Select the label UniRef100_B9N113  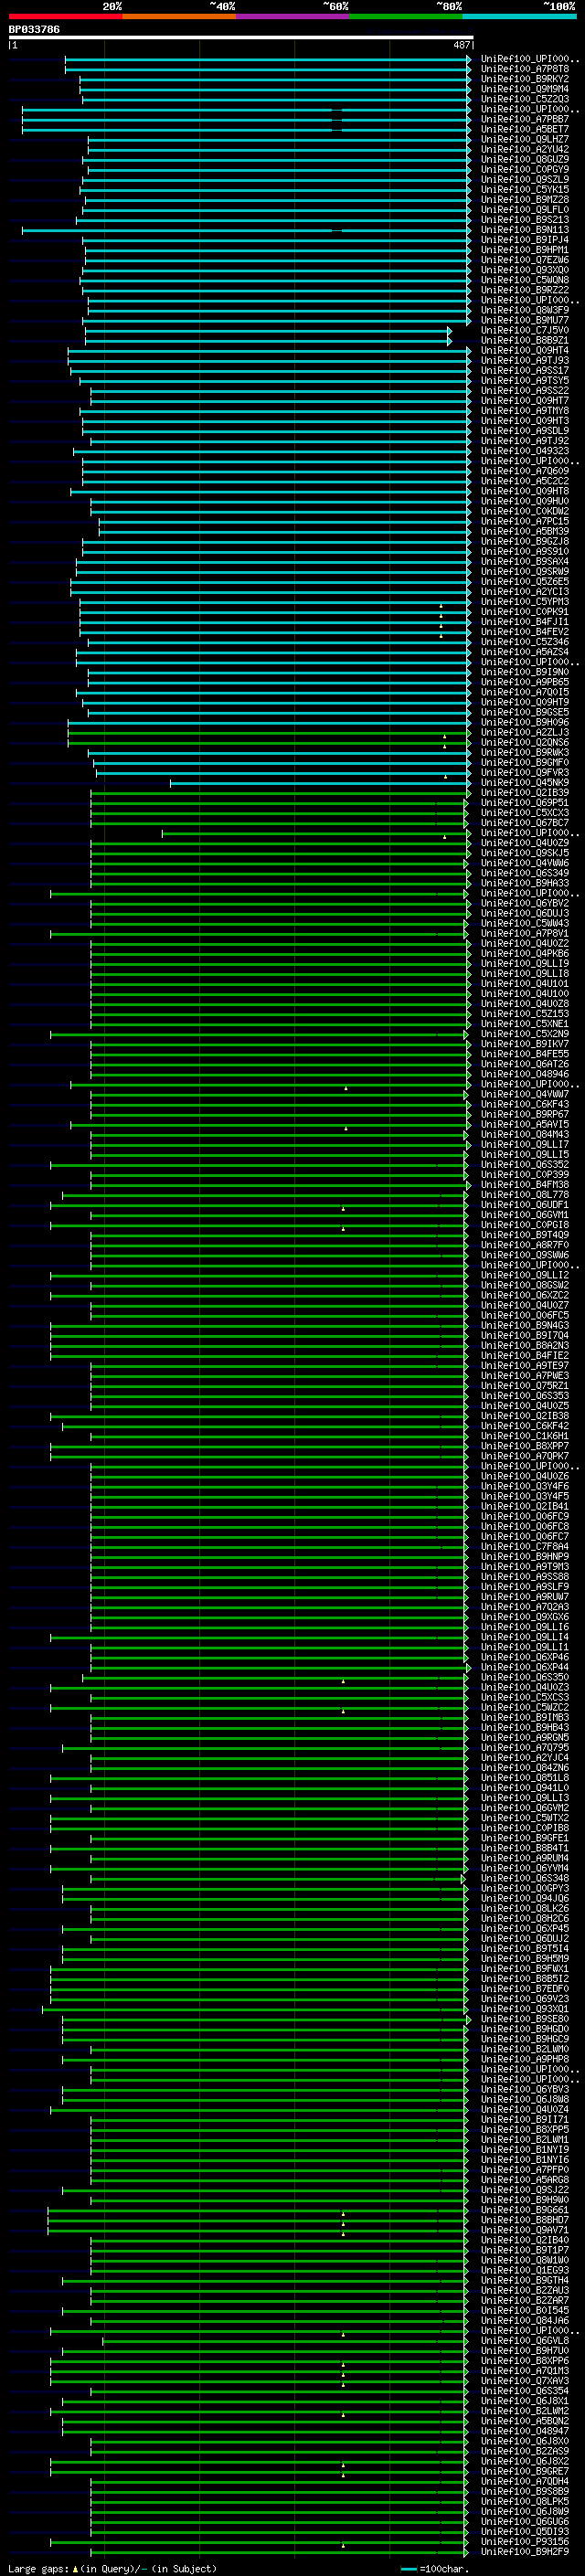pyautogui.click(x=525, y=229)
